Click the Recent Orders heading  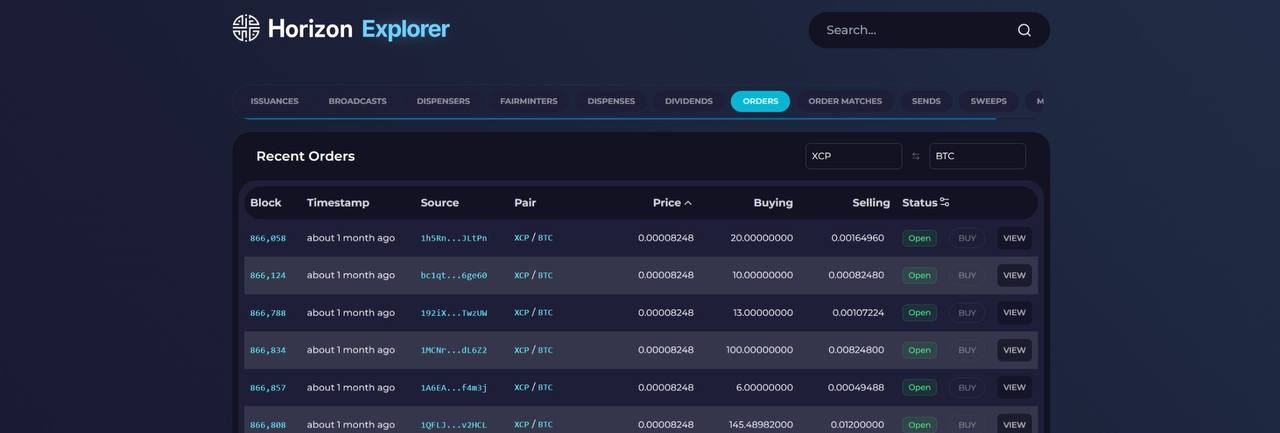point(305,156)
